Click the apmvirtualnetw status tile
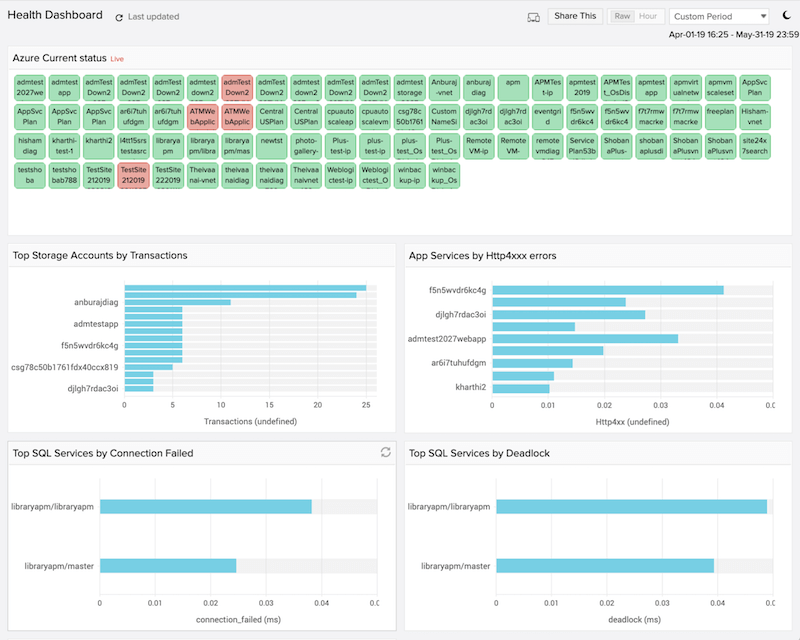This screenshot has height=640, width=800. tap(686, 87)
